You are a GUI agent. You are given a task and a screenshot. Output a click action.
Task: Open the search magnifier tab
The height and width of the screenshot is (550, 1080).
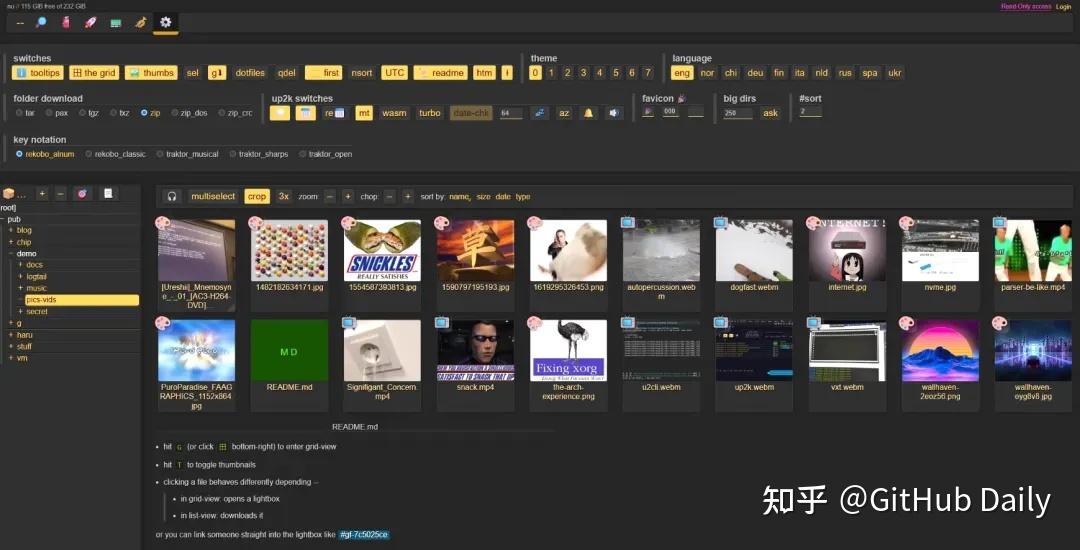pos(41,22)
